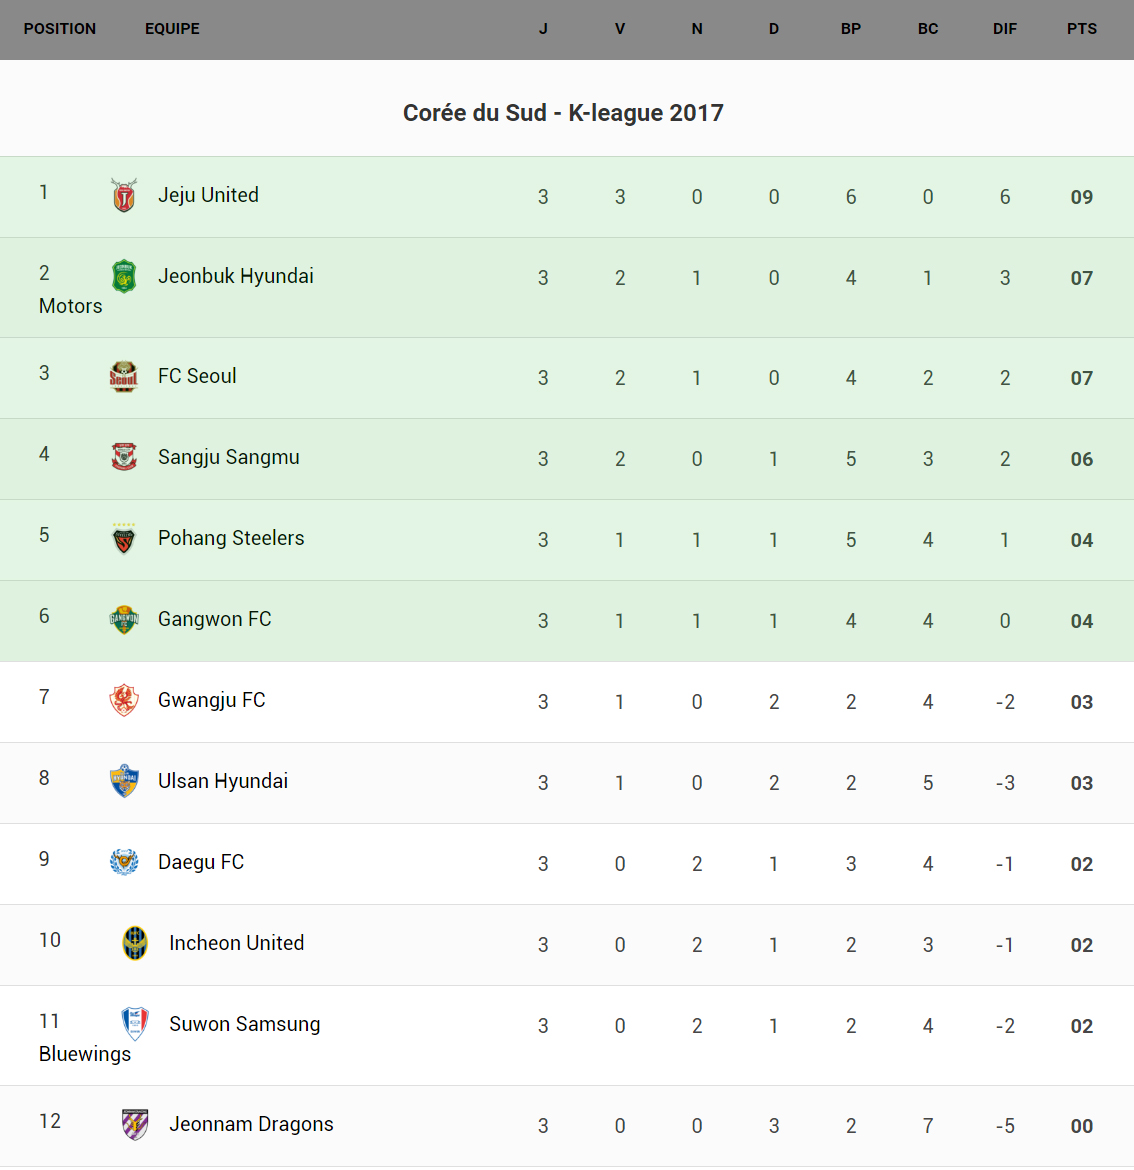Click the Sangju Sangmu team crest
The image size is (1134, 1170).
[x=124, y=458]
